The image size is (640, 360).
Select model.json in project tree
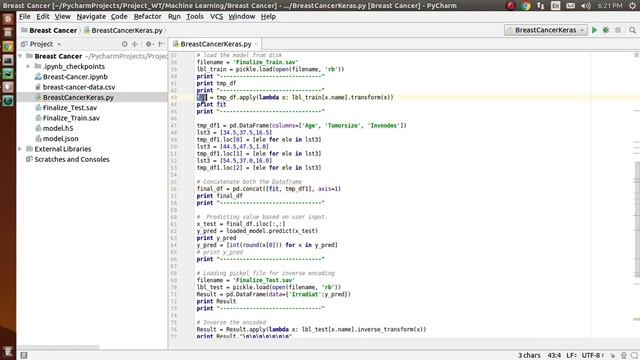click(x=60, y=139)
